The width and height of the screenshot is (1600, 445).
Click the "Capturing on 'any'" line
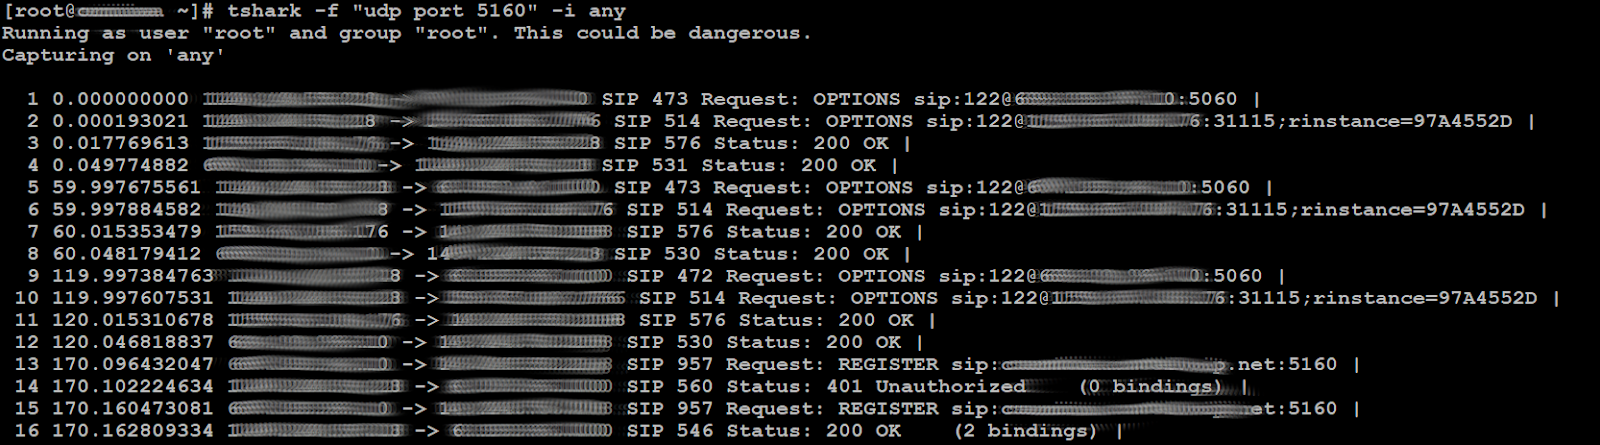coord(113,55)
